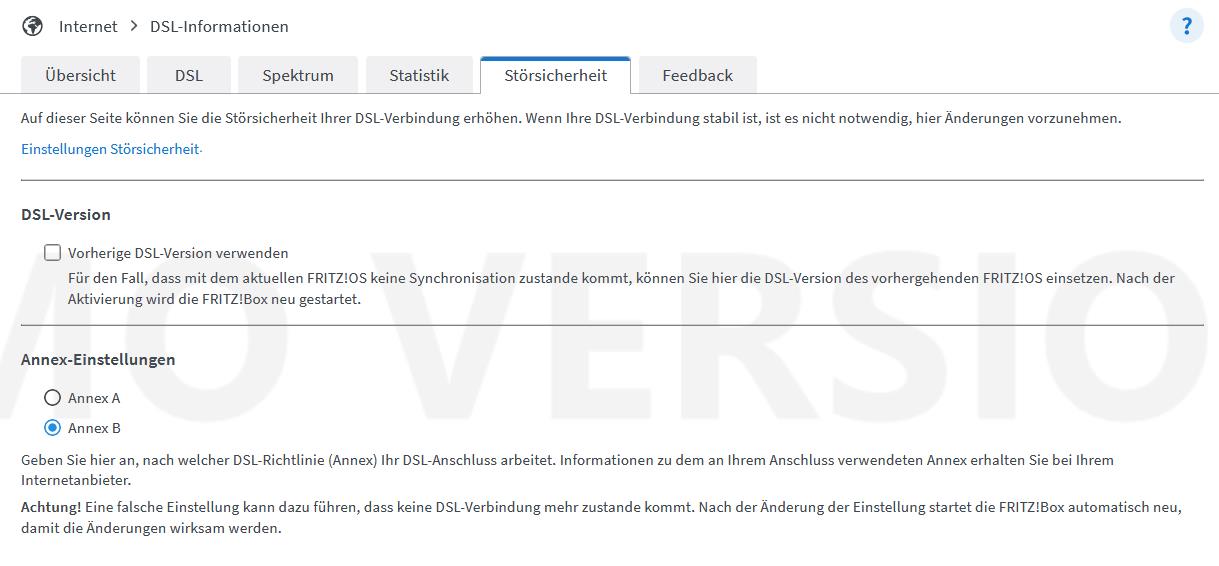Go to the Feedback tab

click(698, 75)
